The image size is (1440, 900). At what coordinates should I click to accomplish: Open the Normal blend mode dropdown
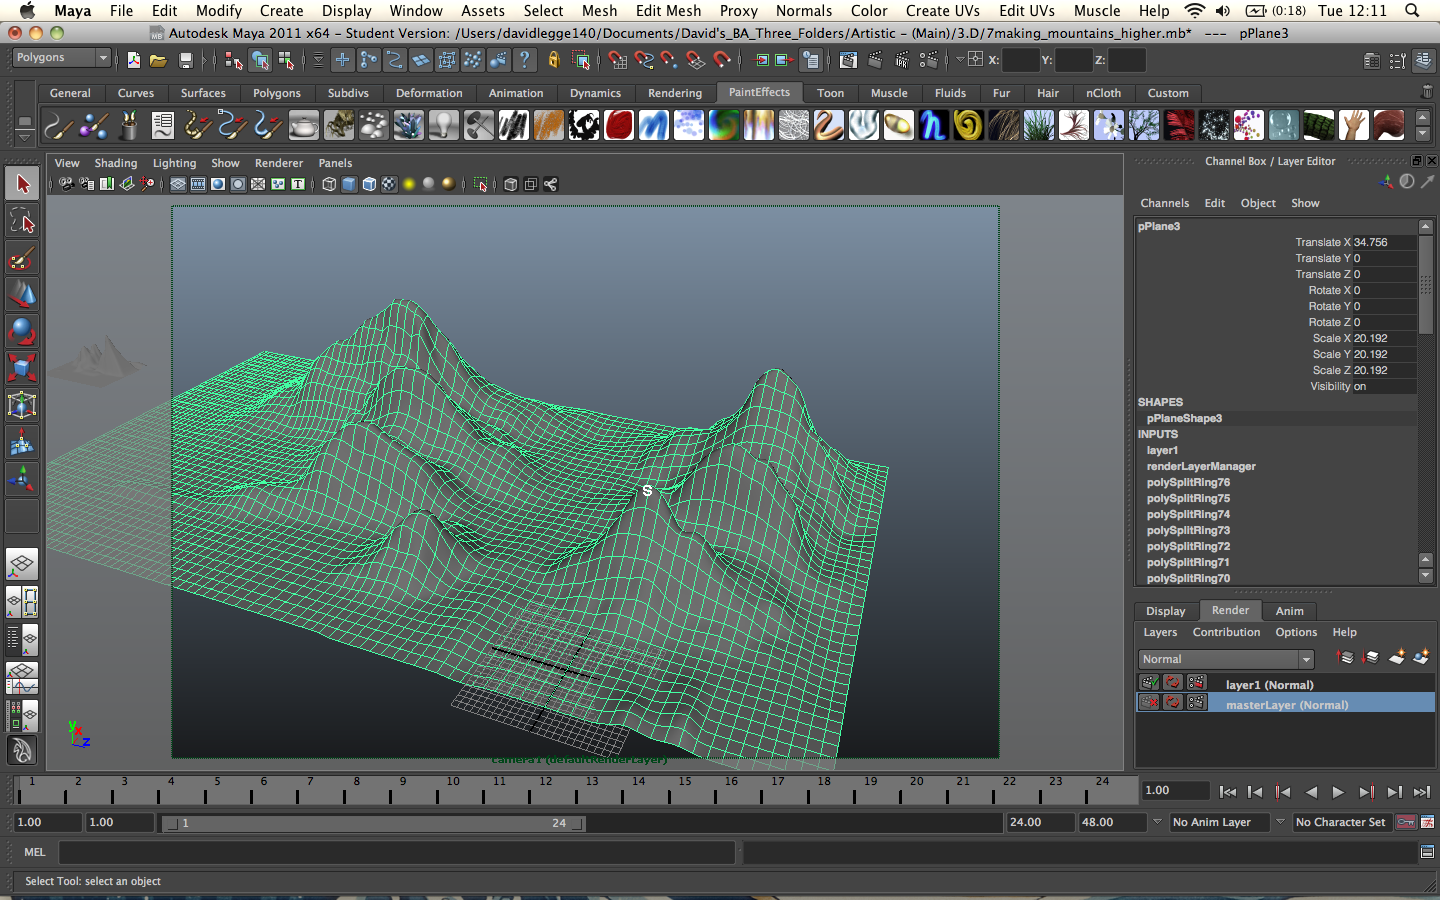(x=1226, y=659)
